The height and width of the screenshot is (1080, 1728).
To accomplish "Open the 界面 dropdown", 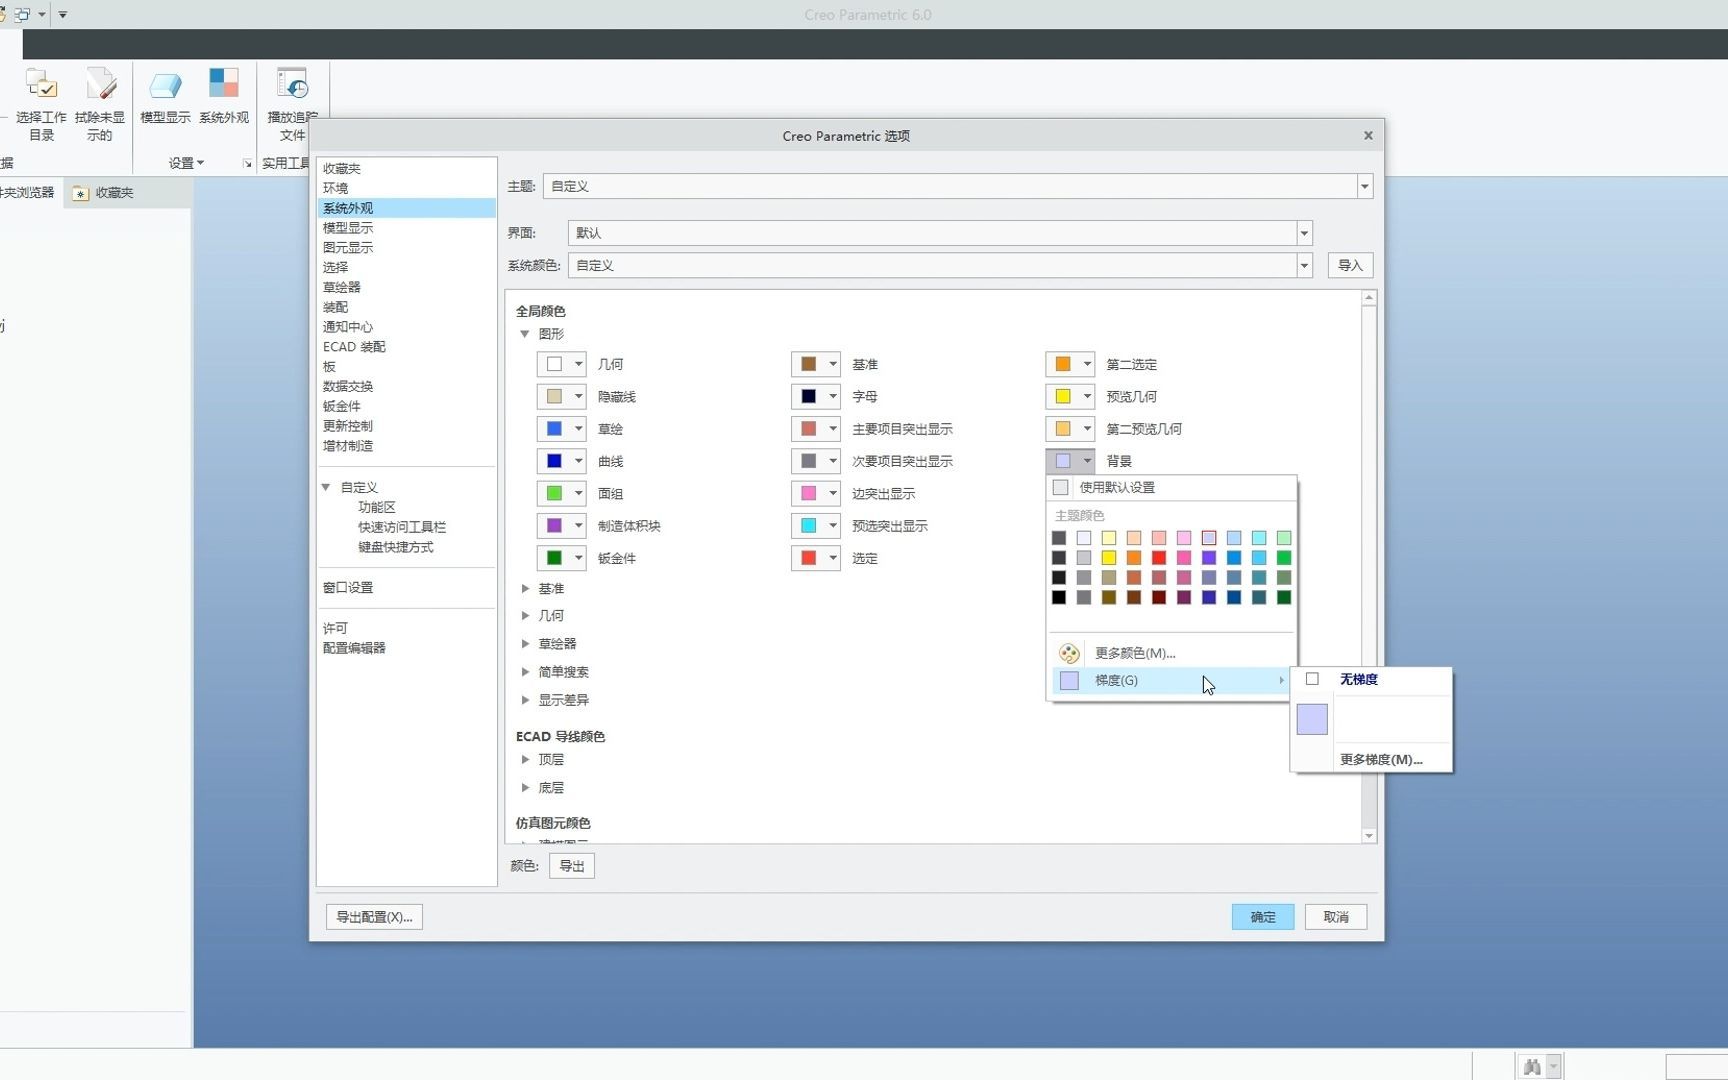I will click(1304, 233).
